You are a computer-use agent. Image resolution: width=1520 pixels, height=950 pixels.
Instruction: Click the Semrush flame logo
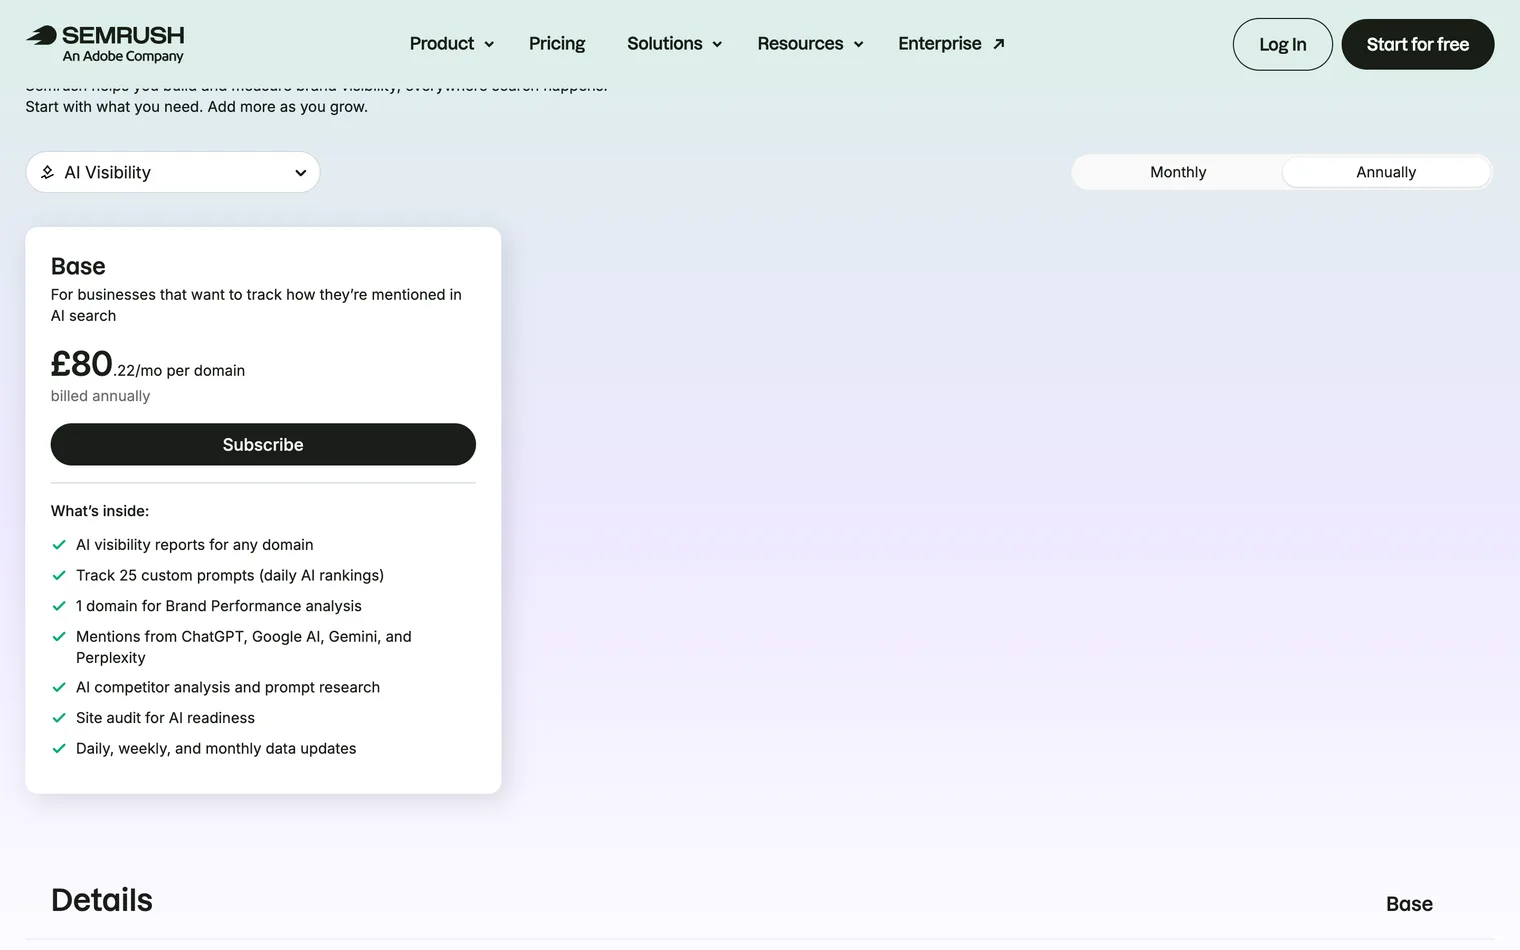pyautogui.click(x=42, y=35)
